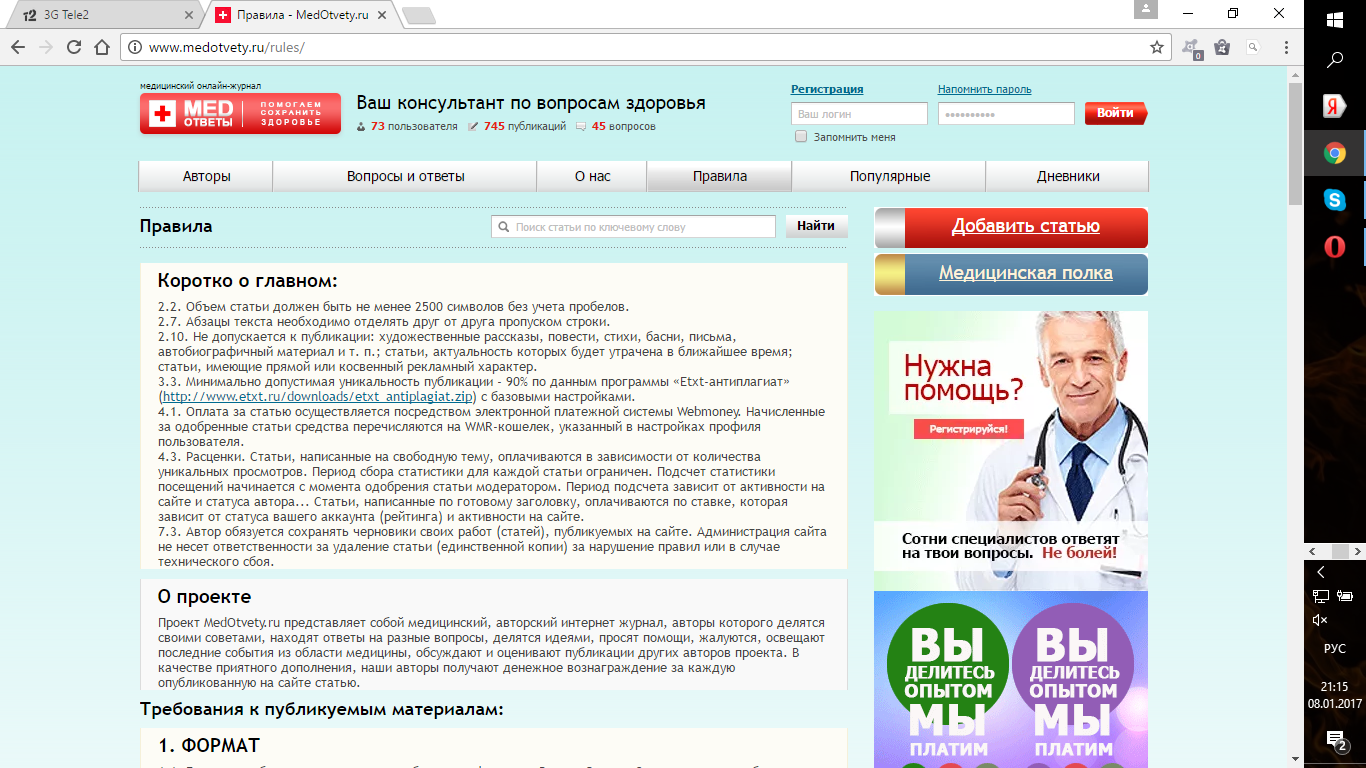The image size is (1366, 768).
Task: Bookmark this page with the star icon
Action: 1157,47
